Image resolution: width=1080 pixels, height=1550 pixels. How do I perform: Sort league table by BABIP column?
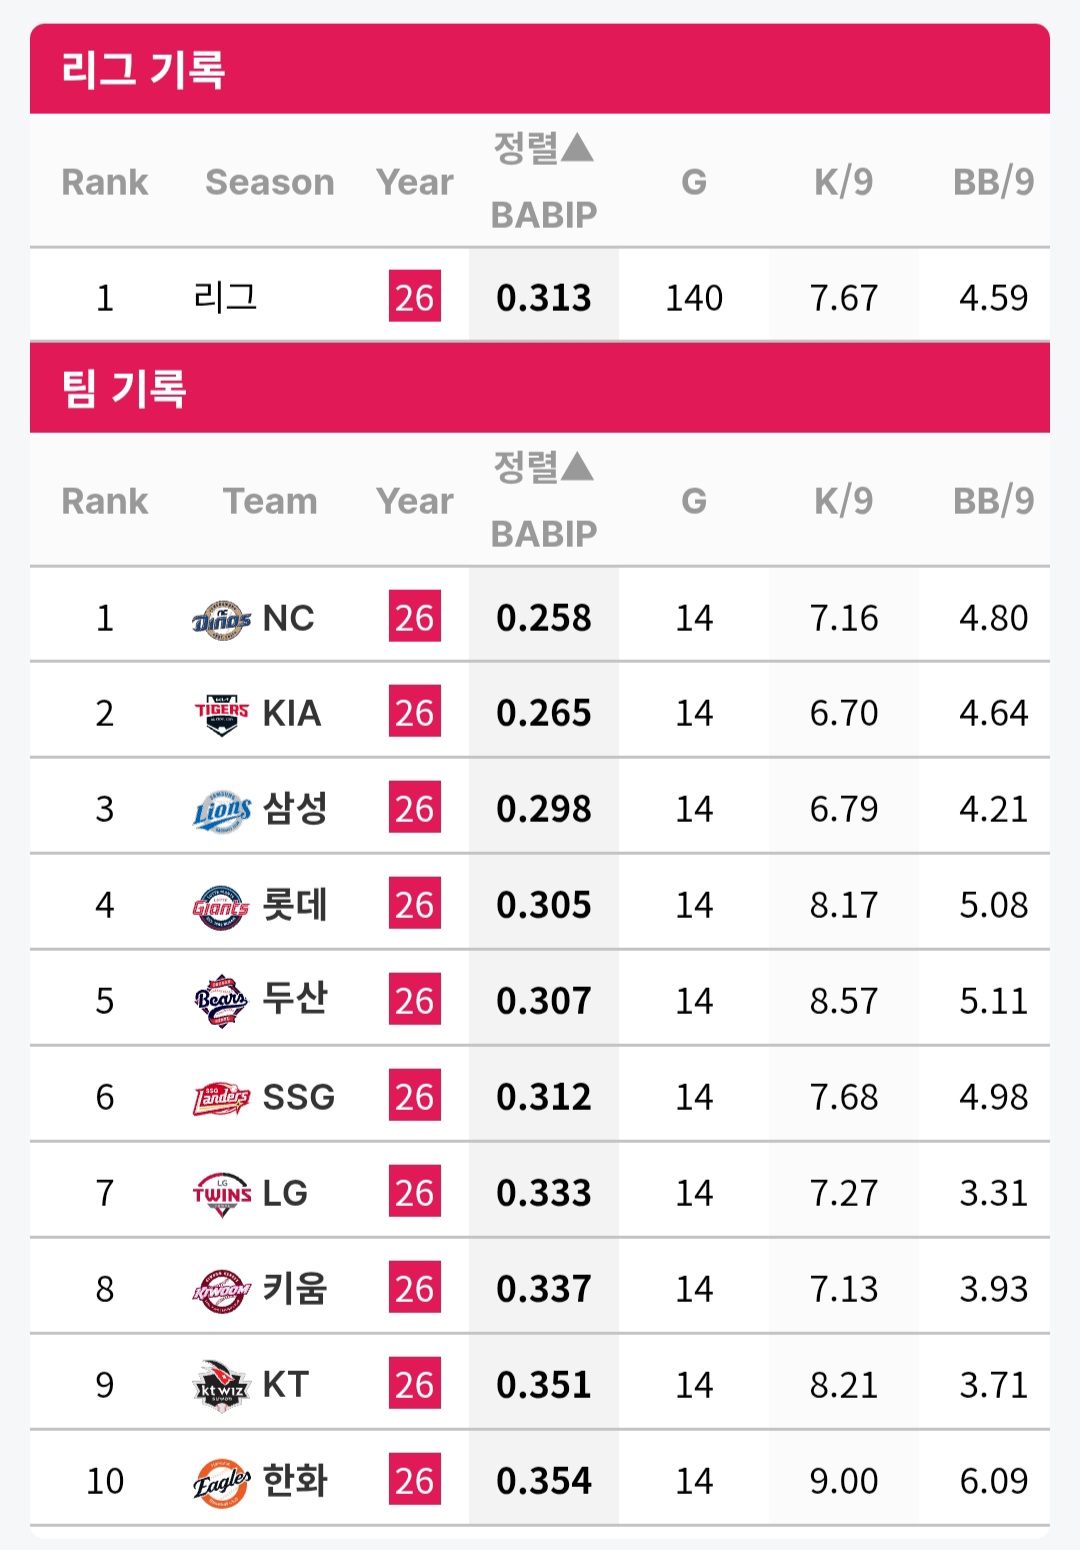[543, 181]
